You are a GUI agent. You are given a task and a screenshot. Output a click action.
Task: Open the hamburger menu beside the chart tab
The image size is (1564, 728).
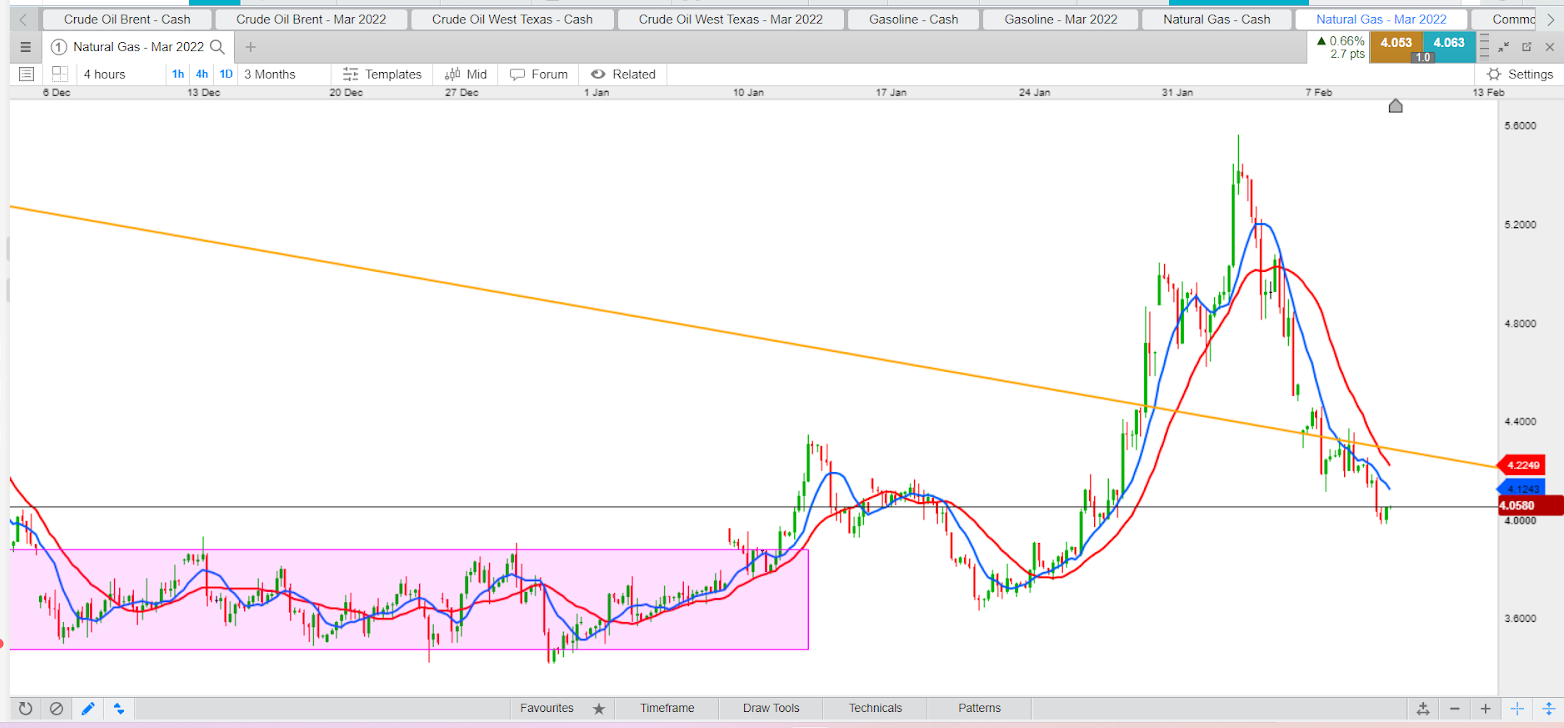click(25, 46)
